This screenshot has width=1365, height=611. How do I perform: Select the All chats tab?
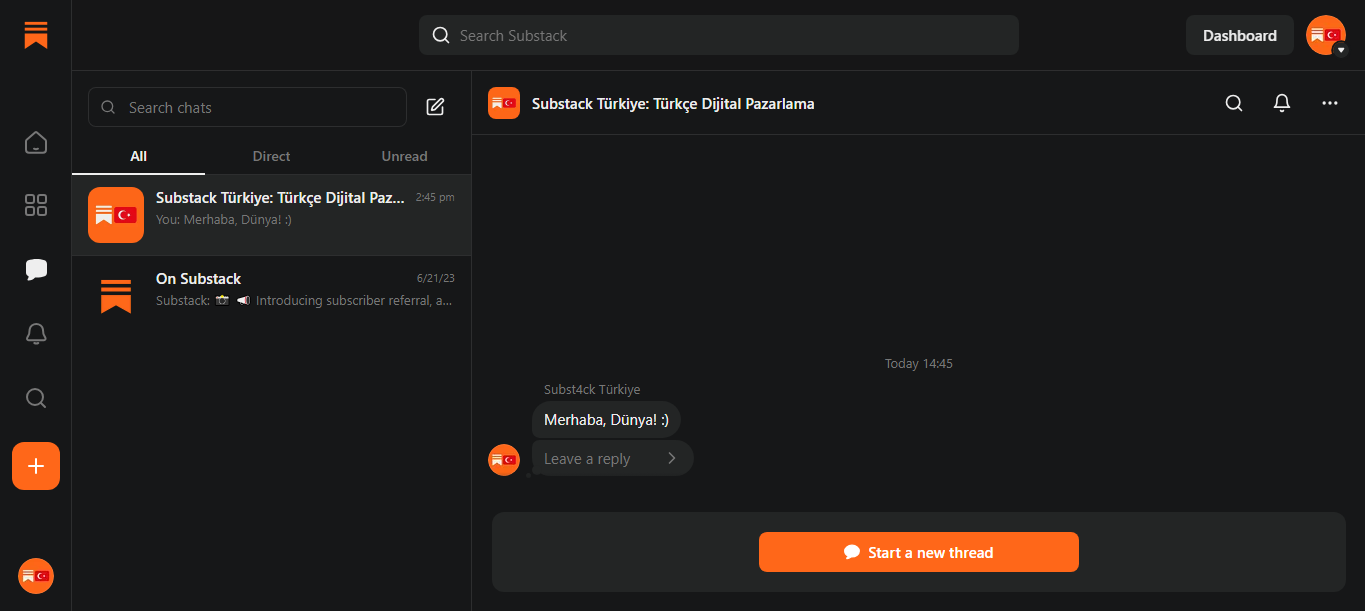pyautogui.click(x=138, y=156)
